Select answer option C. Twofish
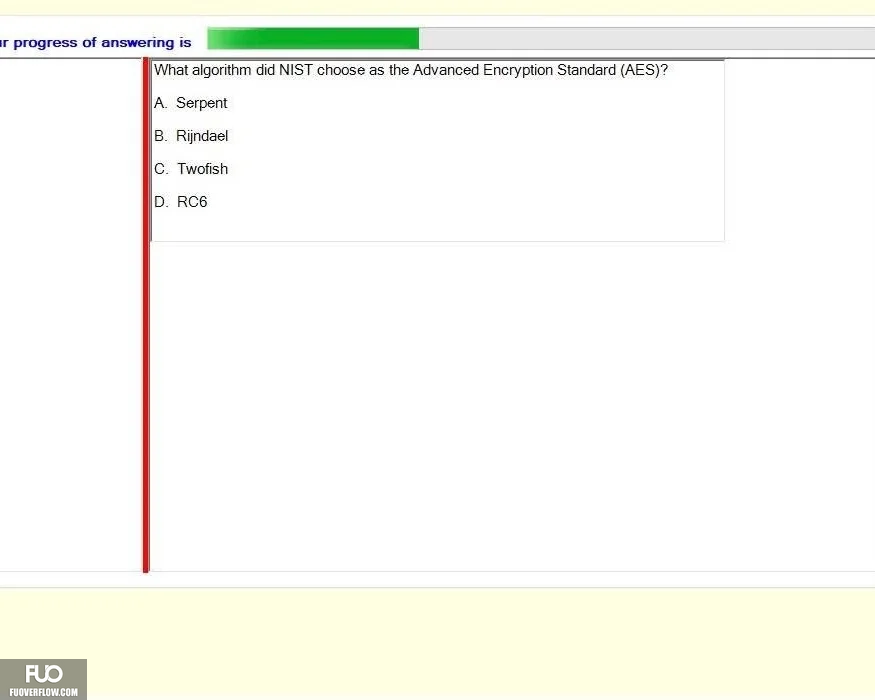Viewport: 875px width, 700px height. click(191, 169)
